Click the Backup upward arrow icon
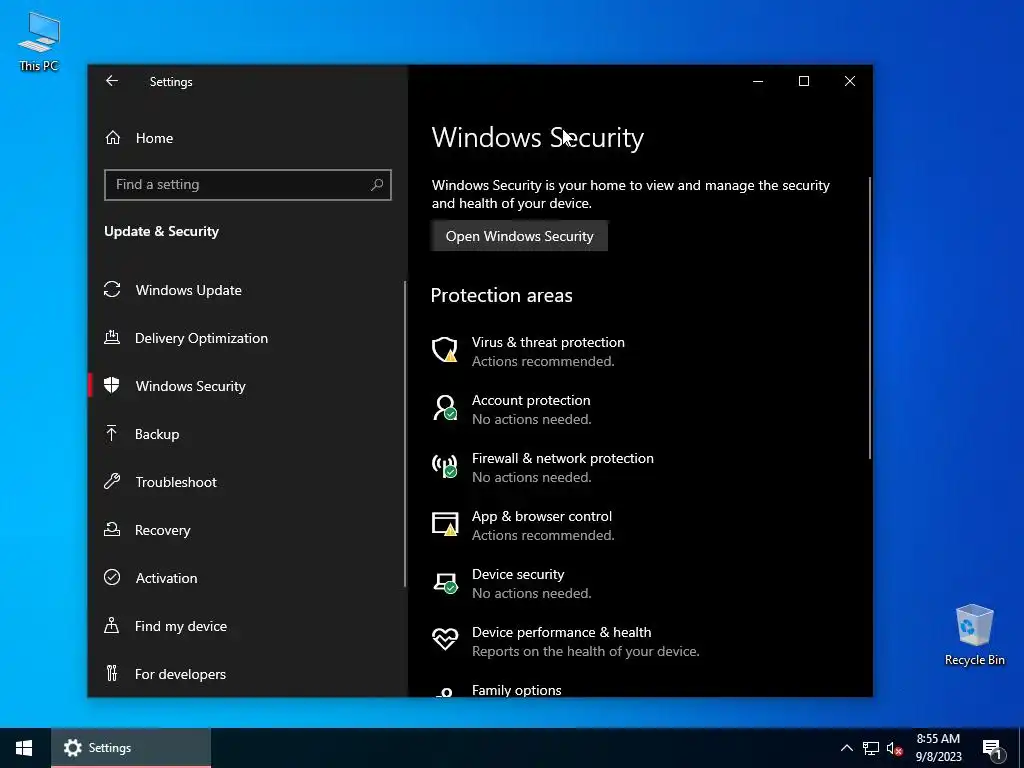The image size is (1024, 768). 112,434
